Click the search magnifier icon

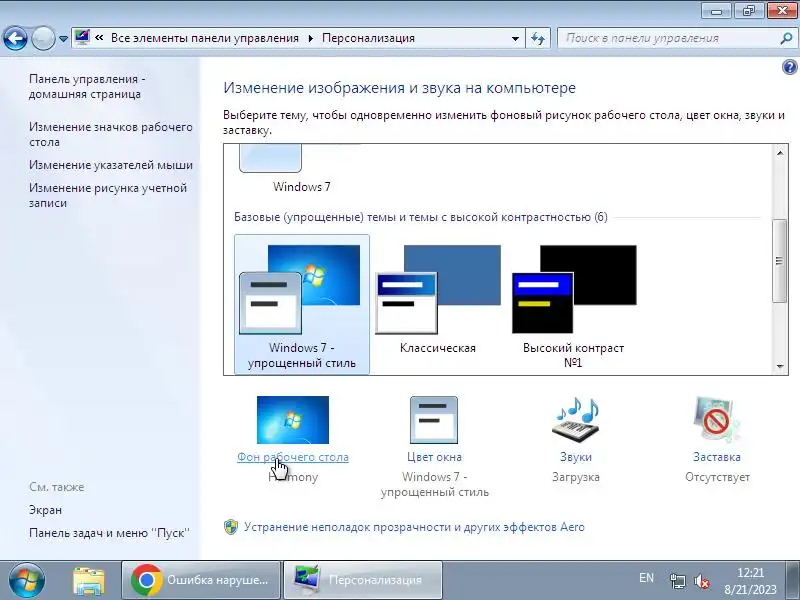[786, 38]
